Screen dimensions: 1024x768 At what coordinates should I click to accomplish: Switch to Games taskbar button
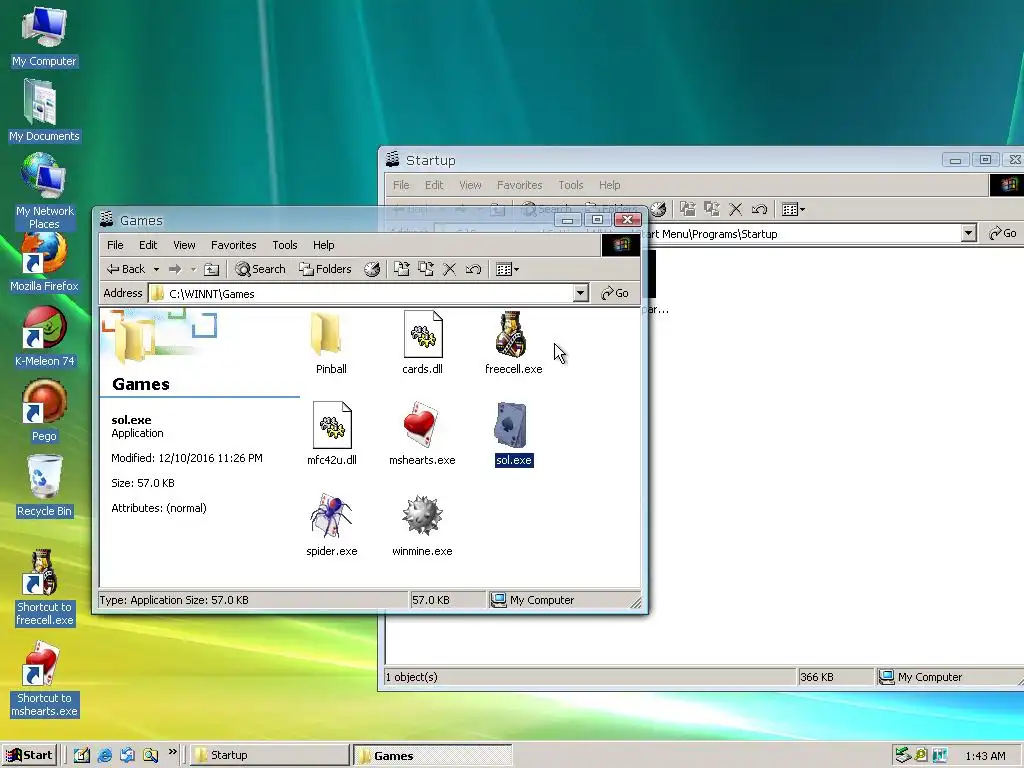(x=432, y=755)
